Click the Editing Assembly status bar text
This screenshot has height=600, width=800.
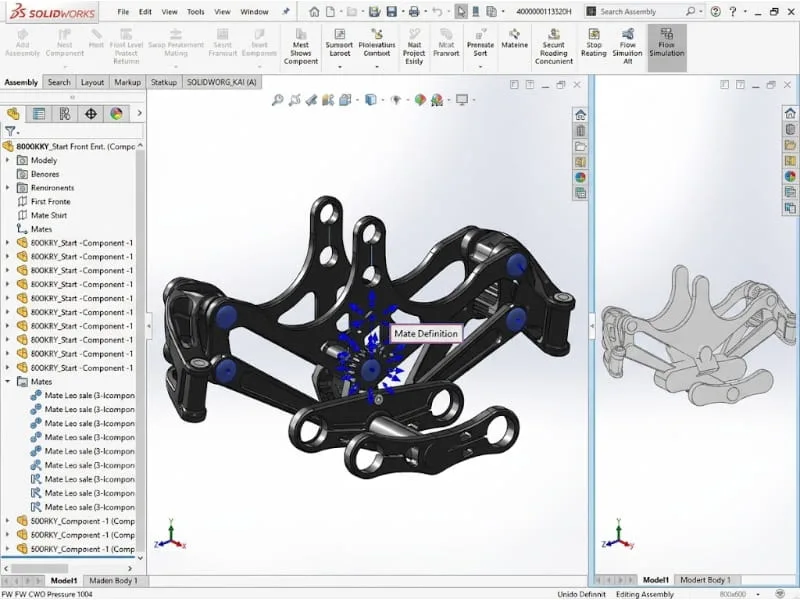(x=645, y=594)
